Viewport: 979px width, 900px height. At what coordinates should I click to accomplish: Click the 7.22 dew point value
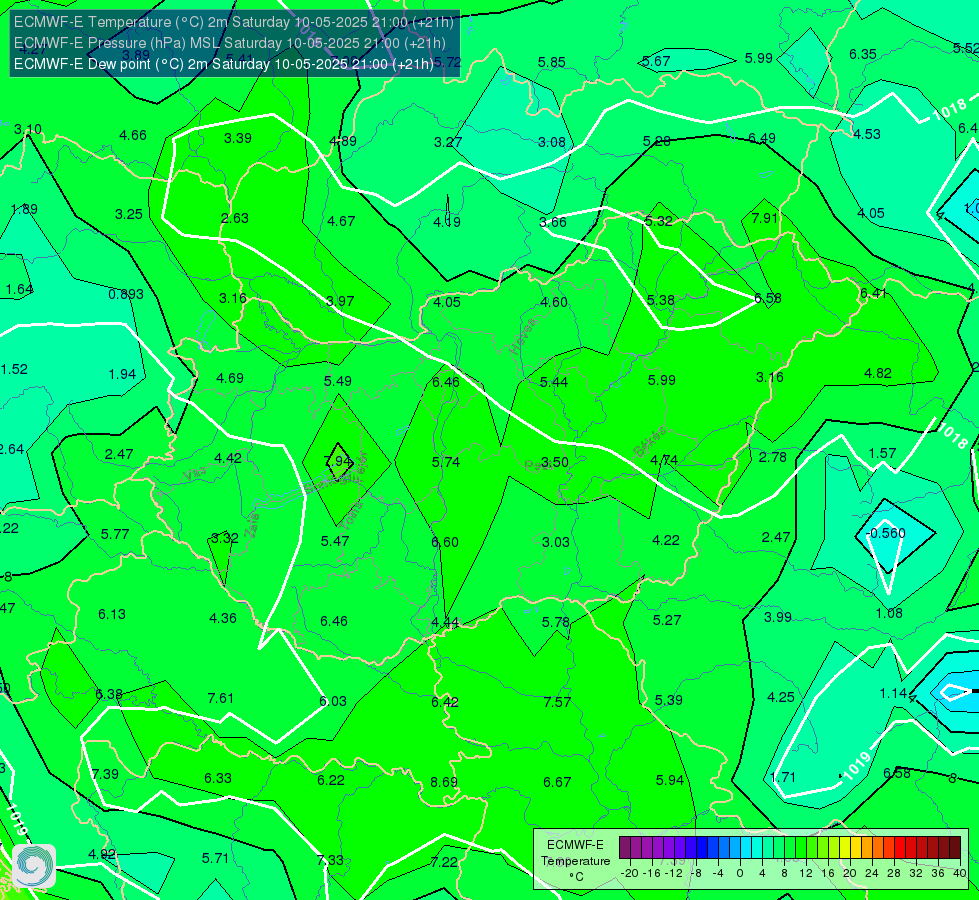[444, 862]
